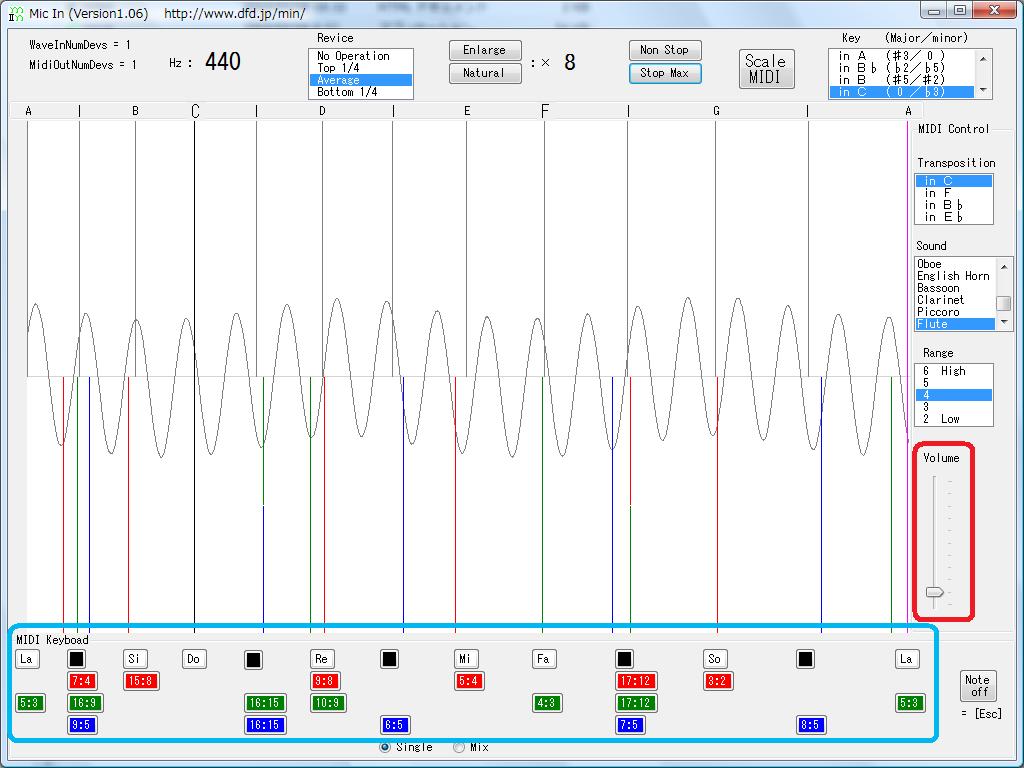Click the Note off button

pos(977,686)
